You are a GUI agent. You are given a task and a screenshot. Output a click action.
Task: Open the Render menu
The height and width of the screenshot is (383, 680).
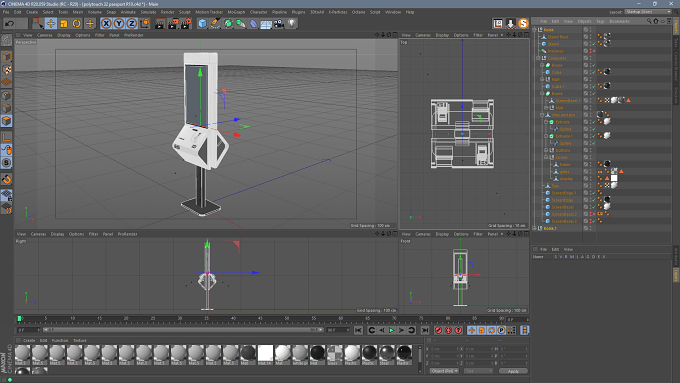point(167,12)
